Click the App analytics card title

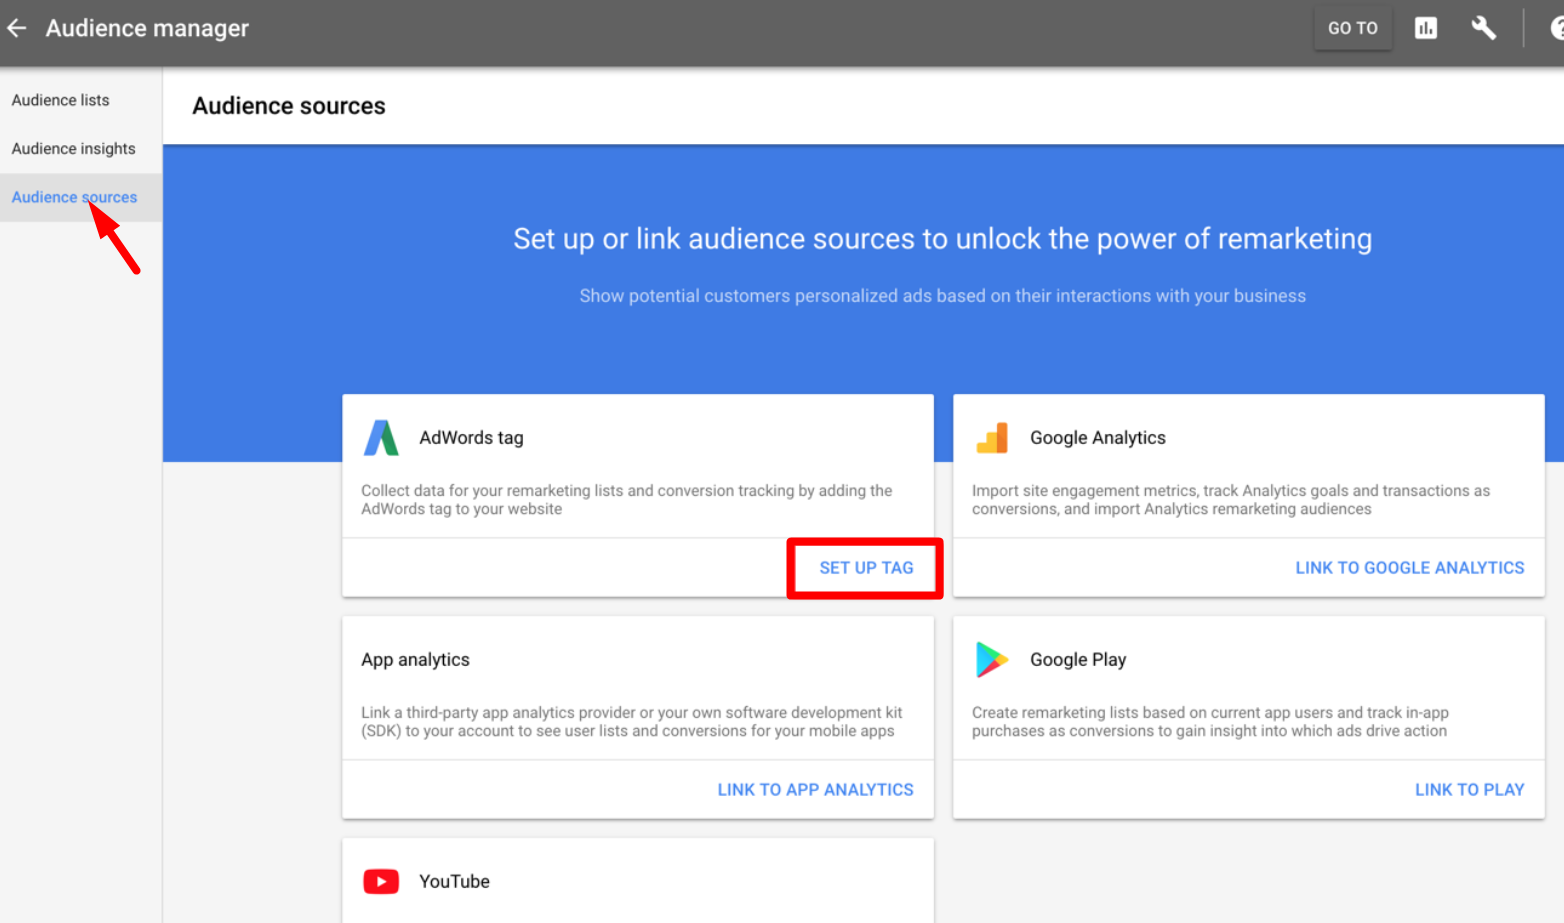[x=415, y=660]
